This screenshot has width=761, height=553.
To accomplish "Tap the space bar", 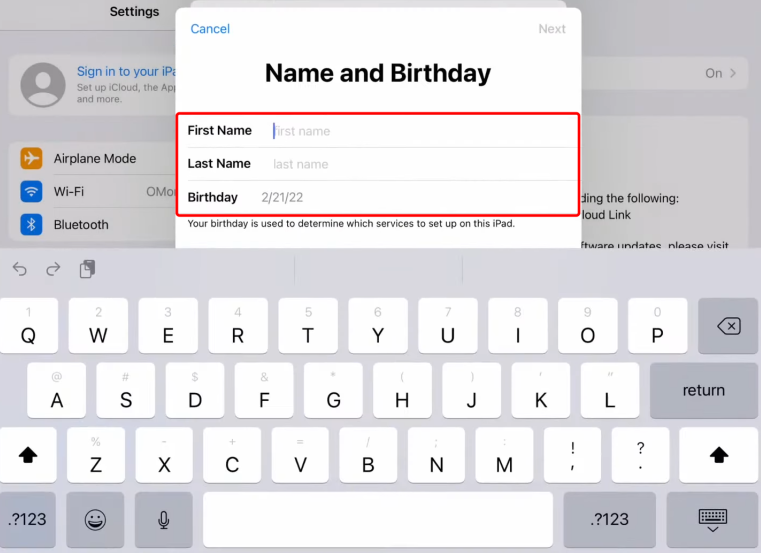I will (378, 519).
